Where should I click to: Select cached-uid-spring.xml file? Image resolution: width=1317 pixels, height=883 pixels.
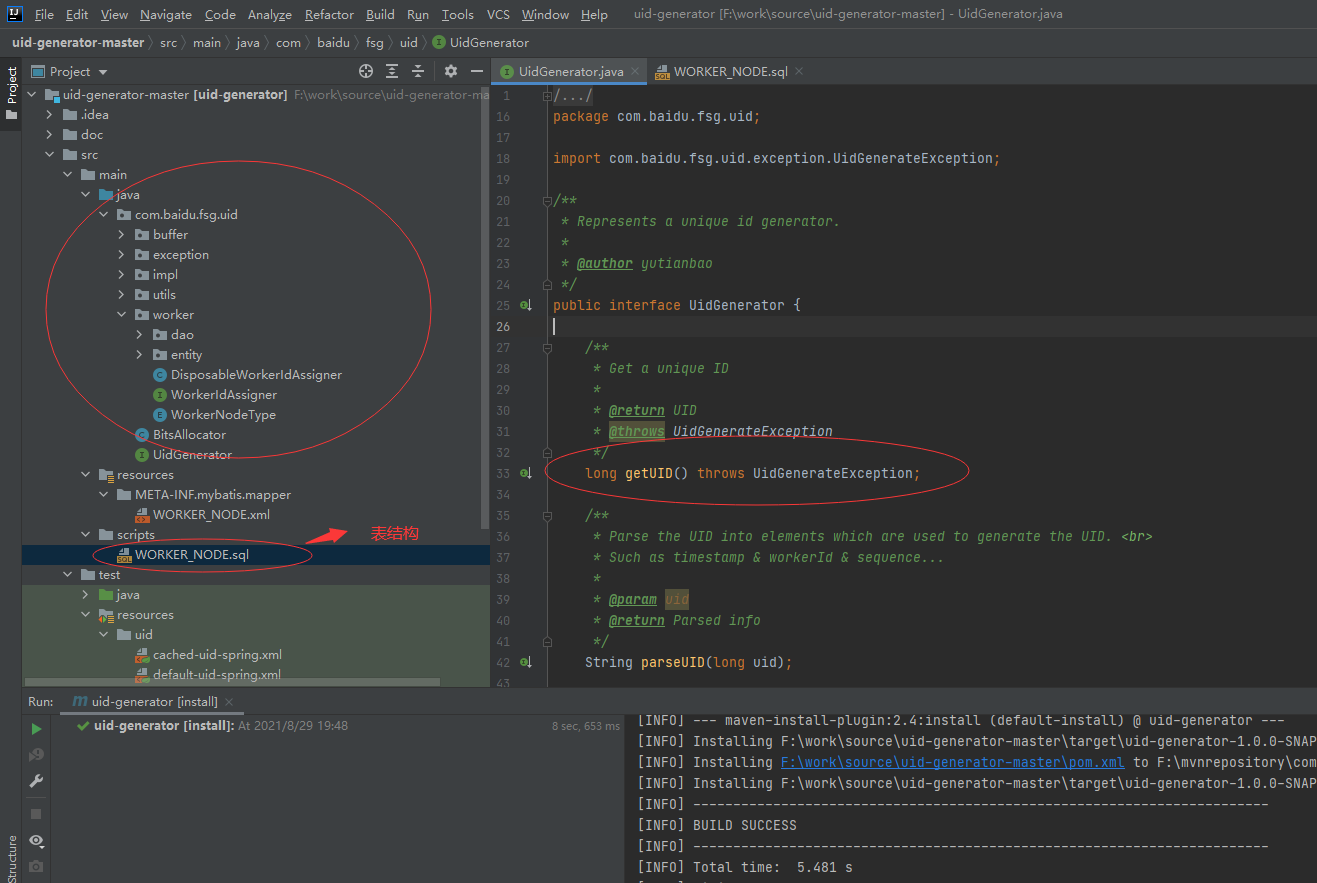coord(217,655)
